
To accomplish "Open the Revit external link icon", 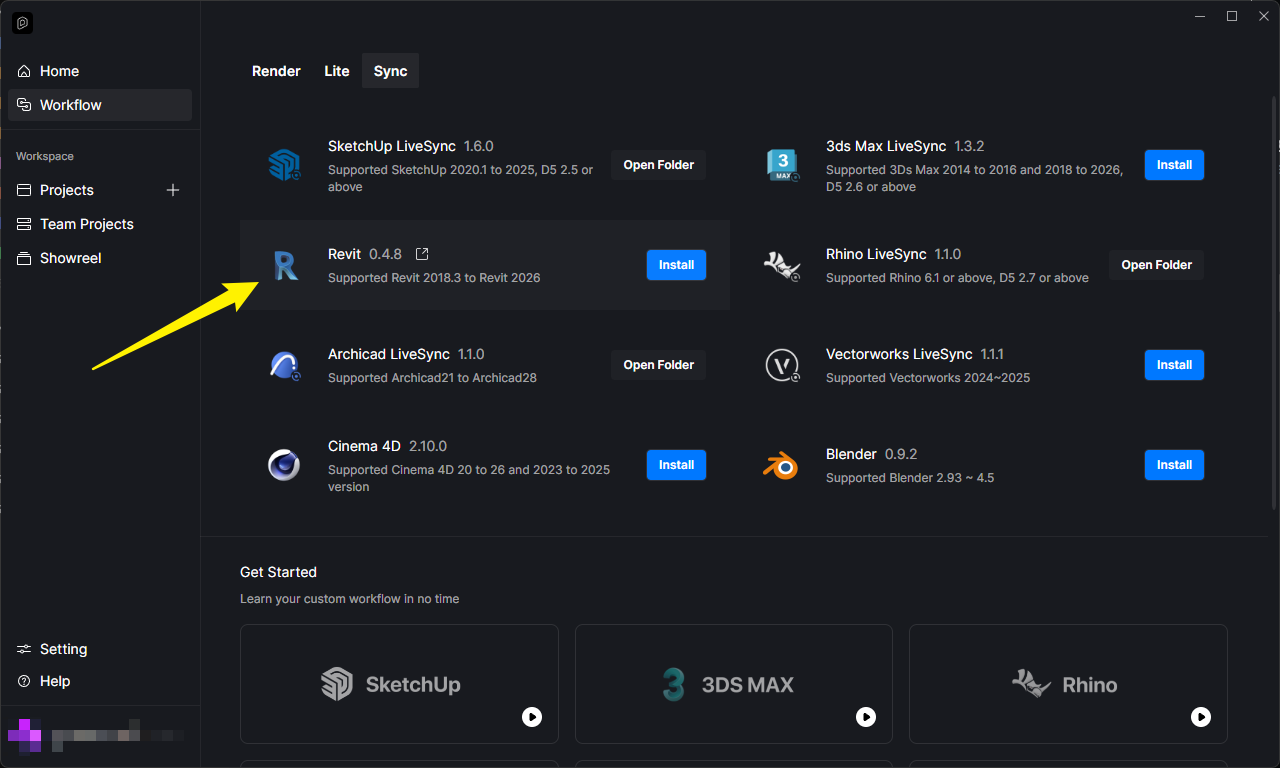I will pos(422,254).
